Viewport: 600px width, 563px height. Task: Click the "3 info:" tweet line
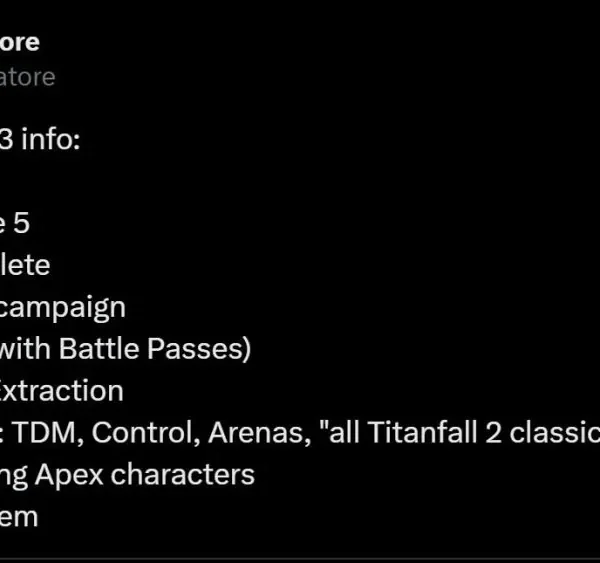point(40,139)
